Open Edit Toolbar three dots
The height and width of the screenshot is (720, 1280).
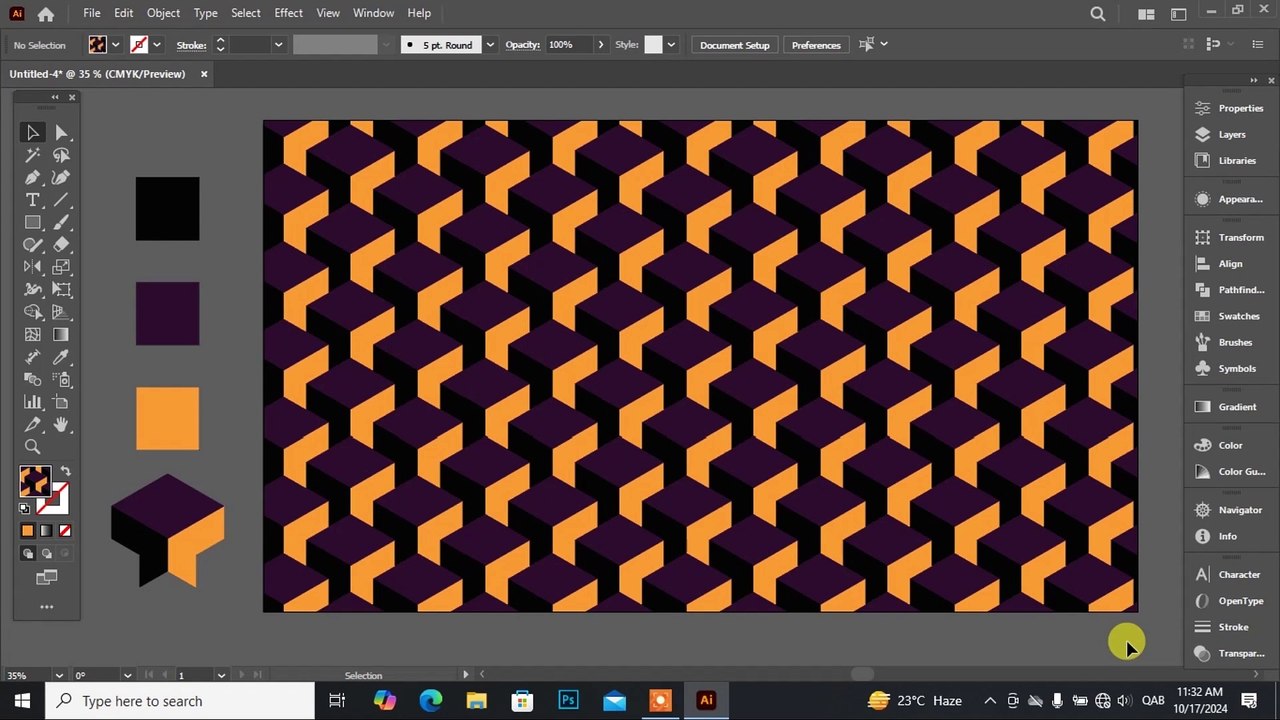pos(46,607)
